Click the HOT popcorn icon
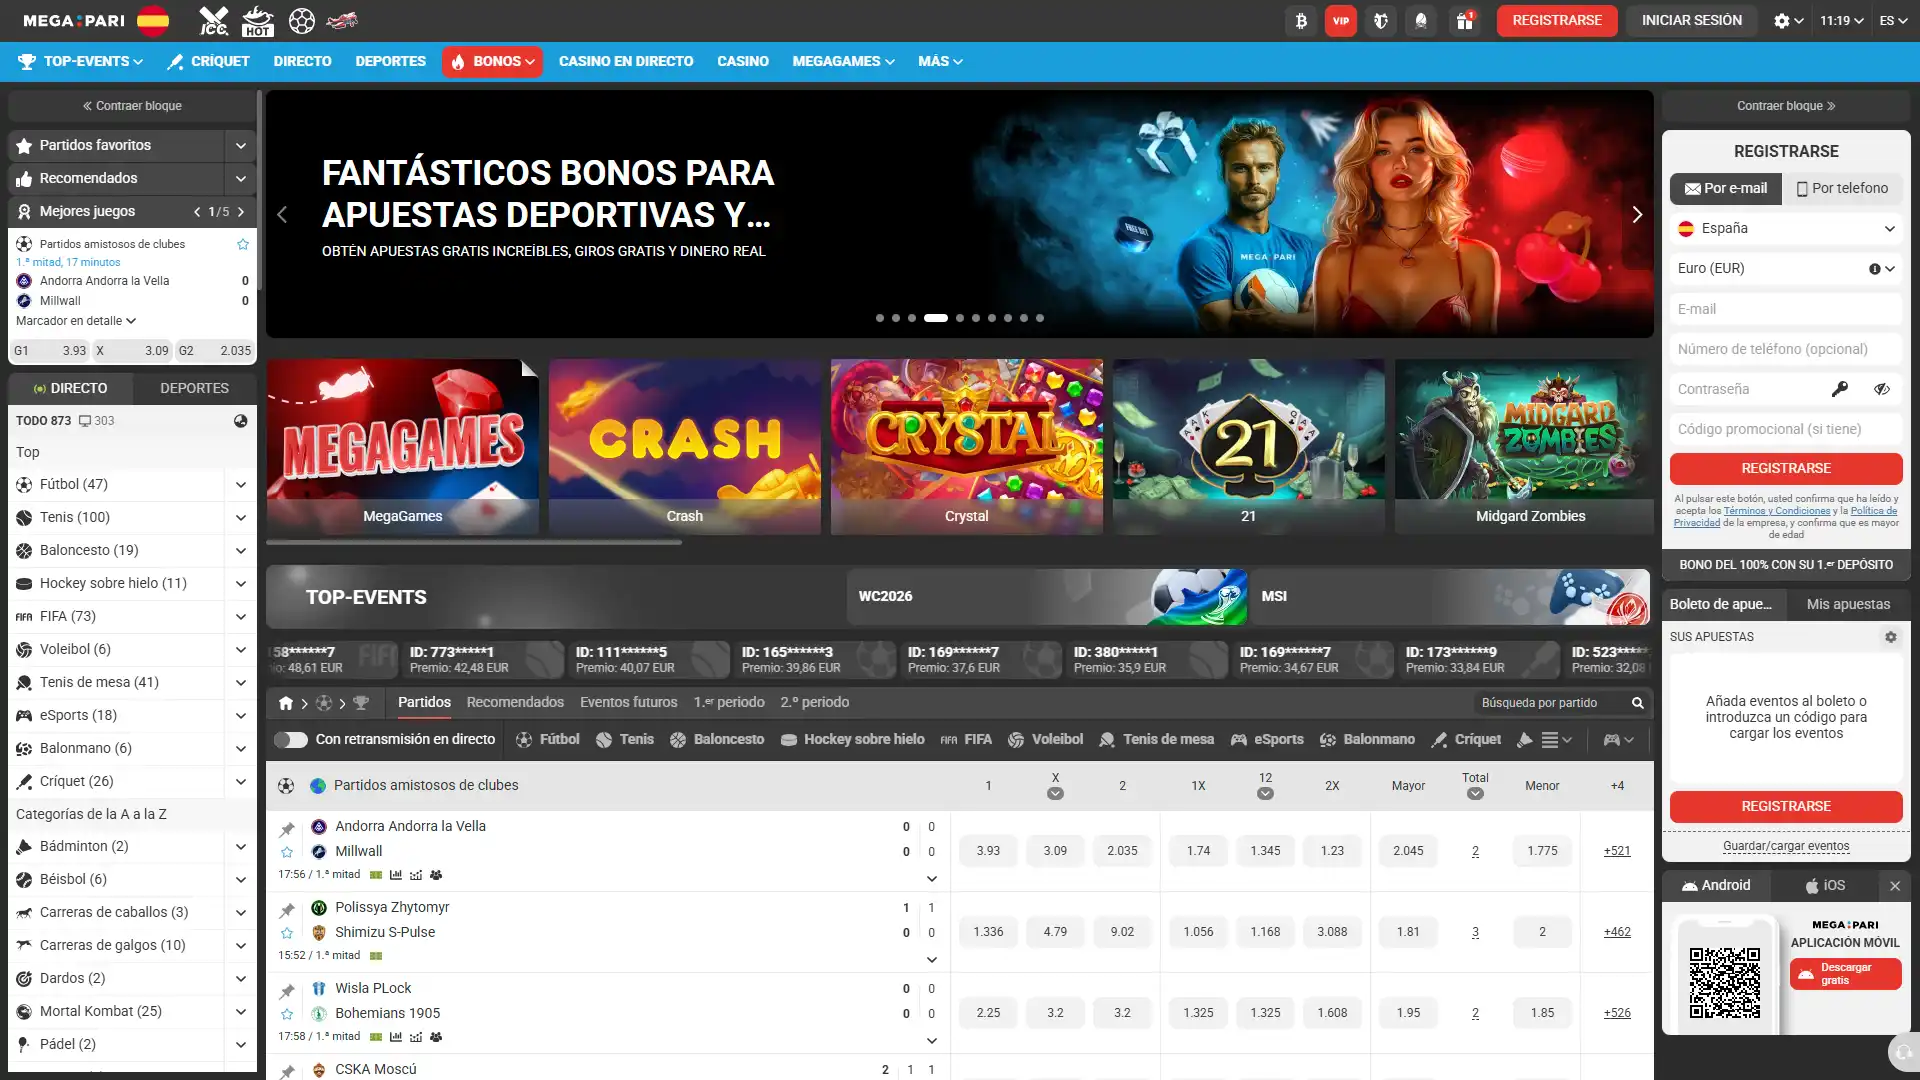Viewport: 1920px width, 1080px height. 258,20
